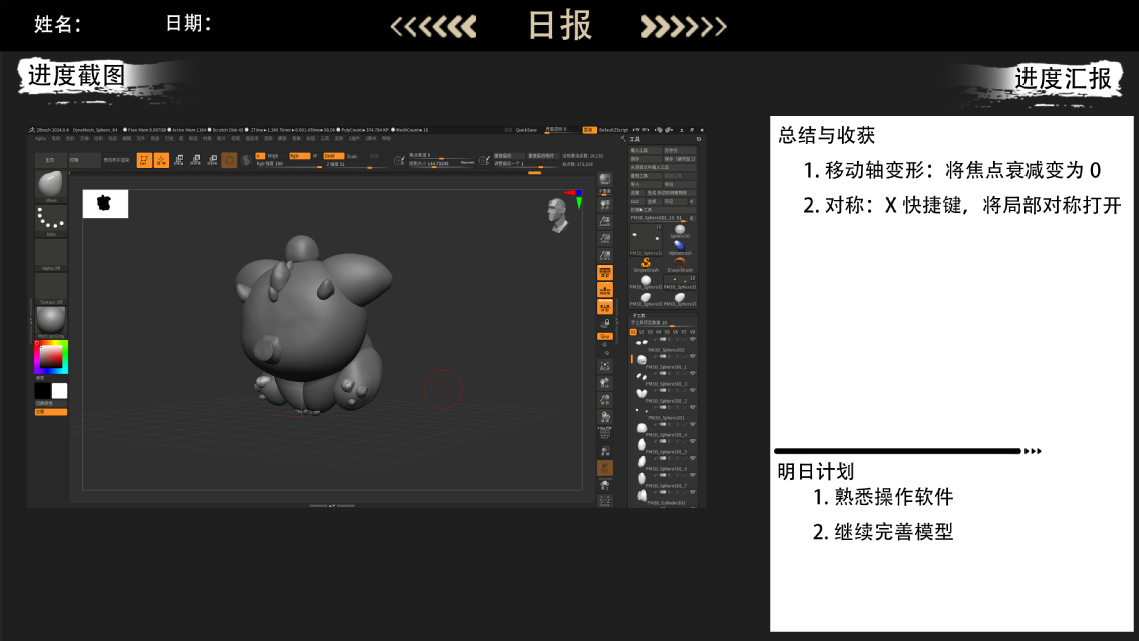
Task: Expand the 子工具 subtool panel header
Action: (x=639, y=315)
